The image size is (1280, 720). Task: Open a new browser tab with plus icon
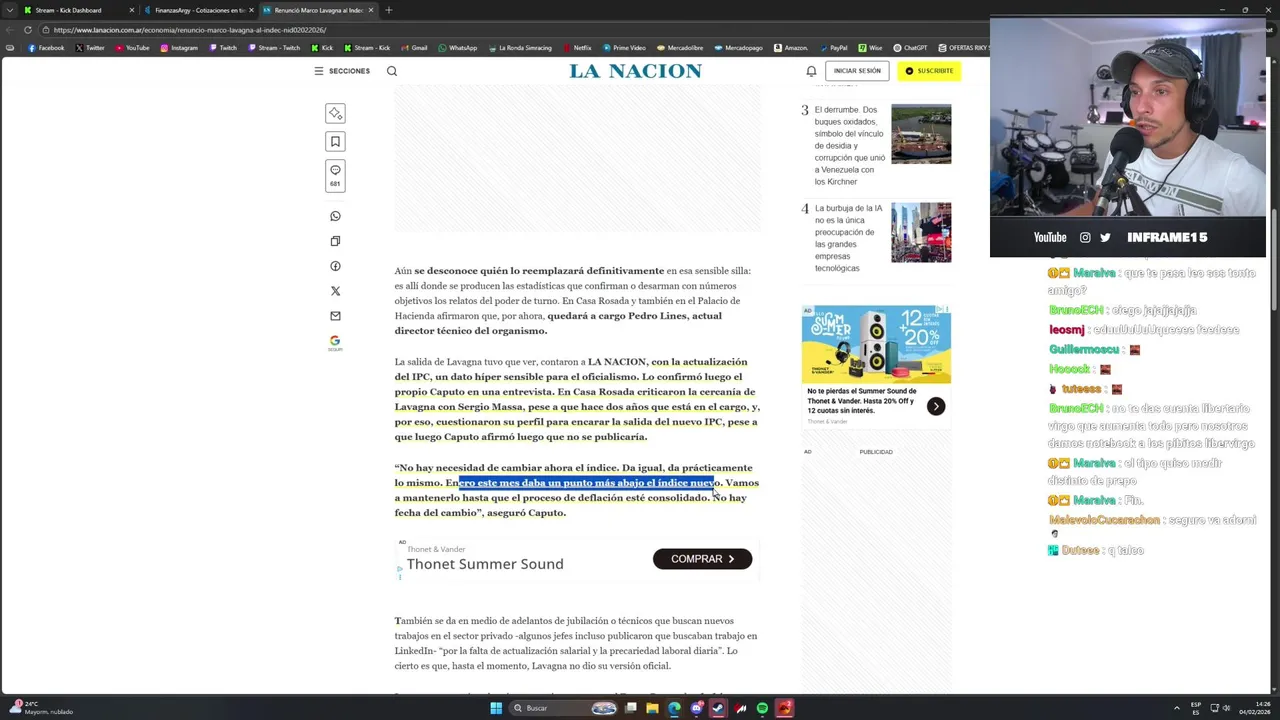[388, 10]
